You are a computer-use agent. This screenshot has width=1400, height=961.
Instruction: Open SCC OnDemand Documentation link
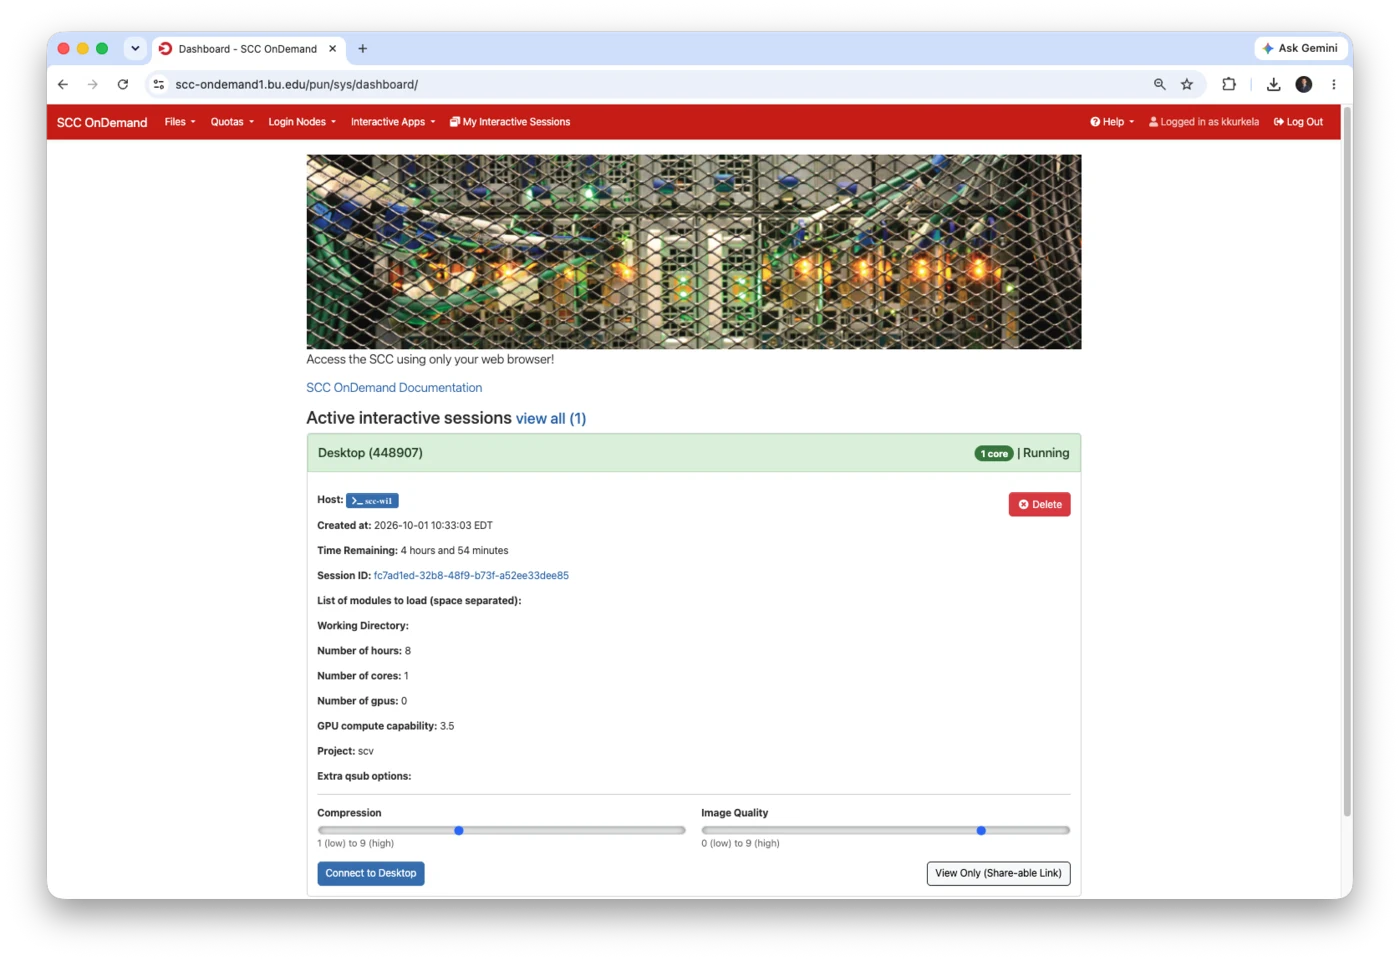coord(394,388)
